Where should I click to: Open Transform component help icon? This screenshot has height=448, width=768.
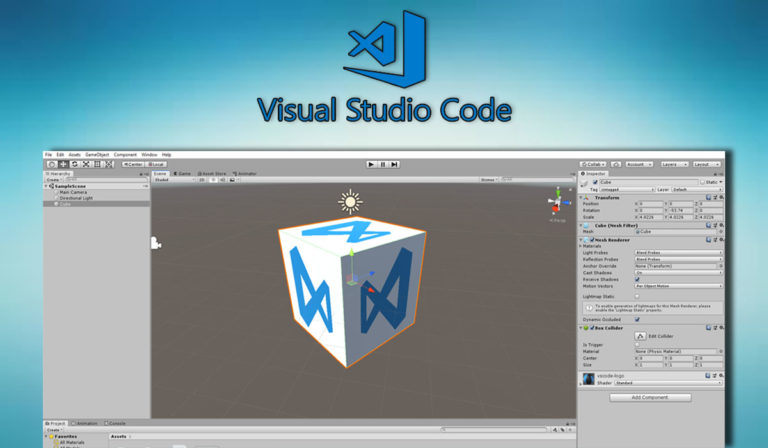(708, 198)
